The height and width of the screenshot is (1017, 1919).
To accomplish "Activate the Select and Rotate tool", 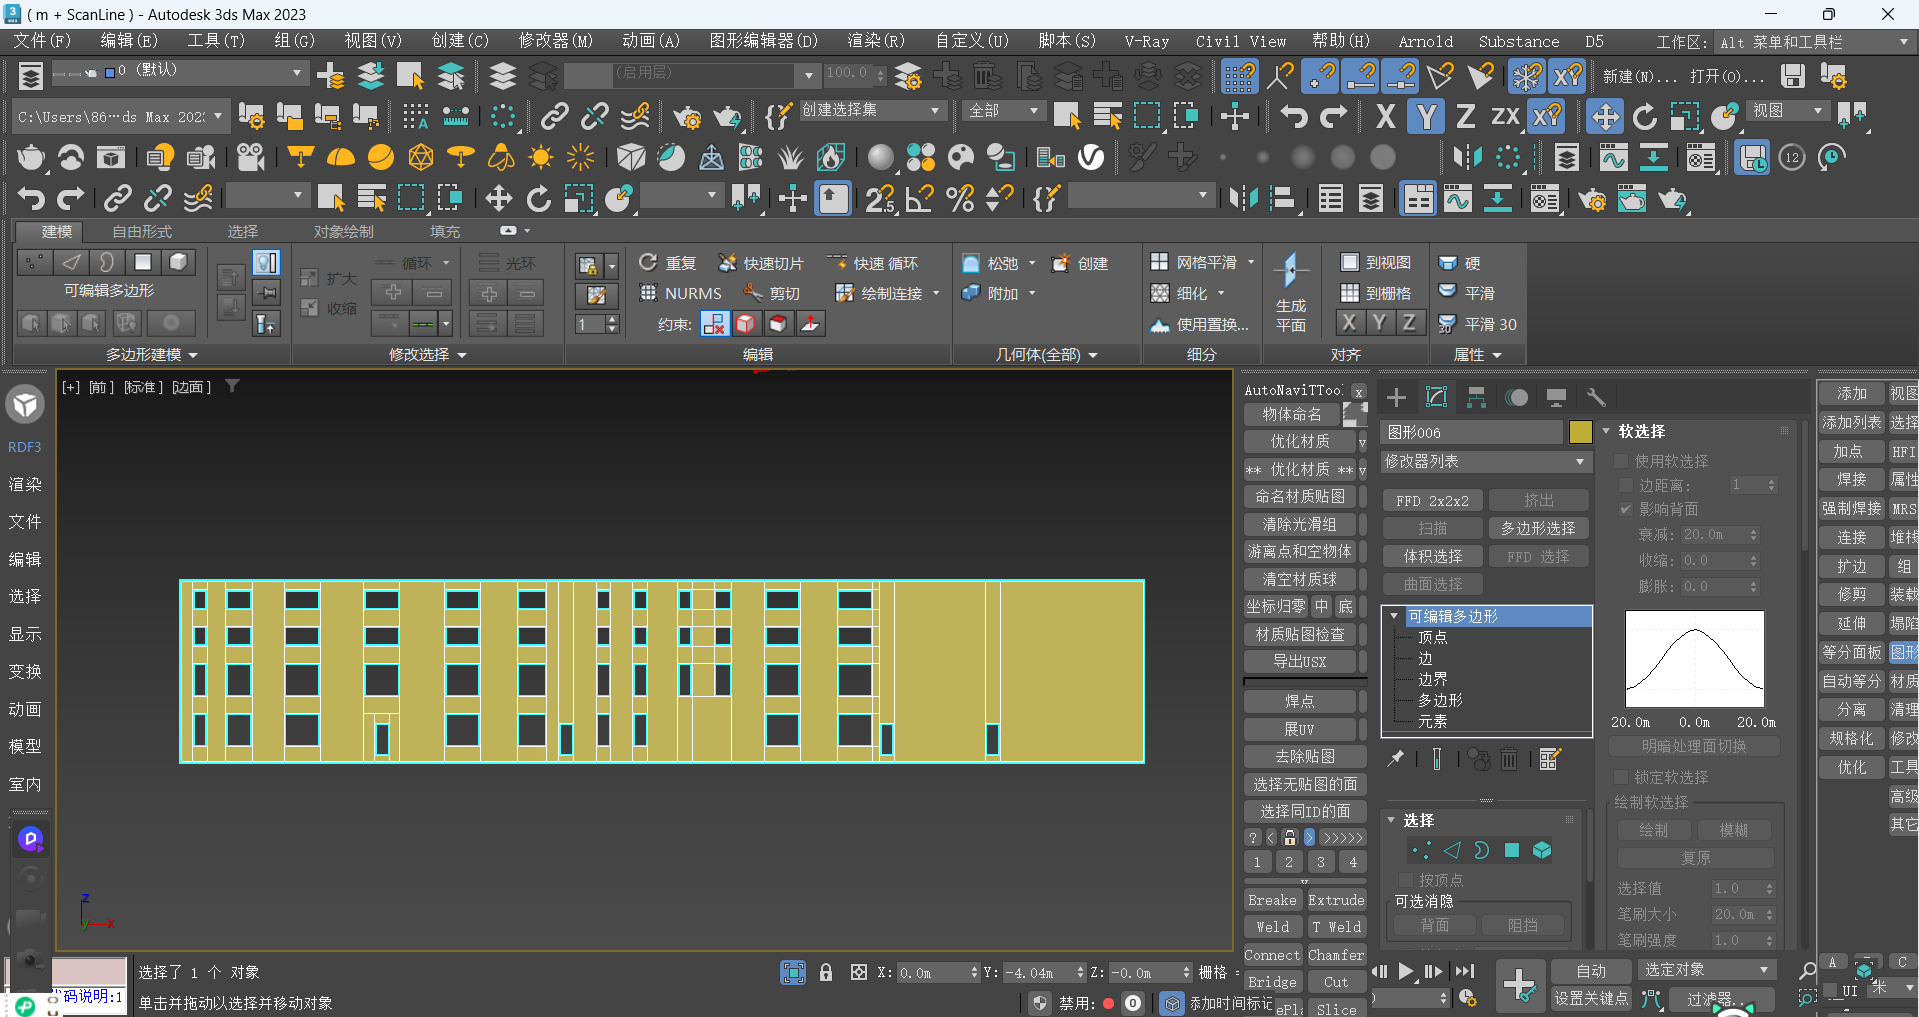I will coord(1645,116).
